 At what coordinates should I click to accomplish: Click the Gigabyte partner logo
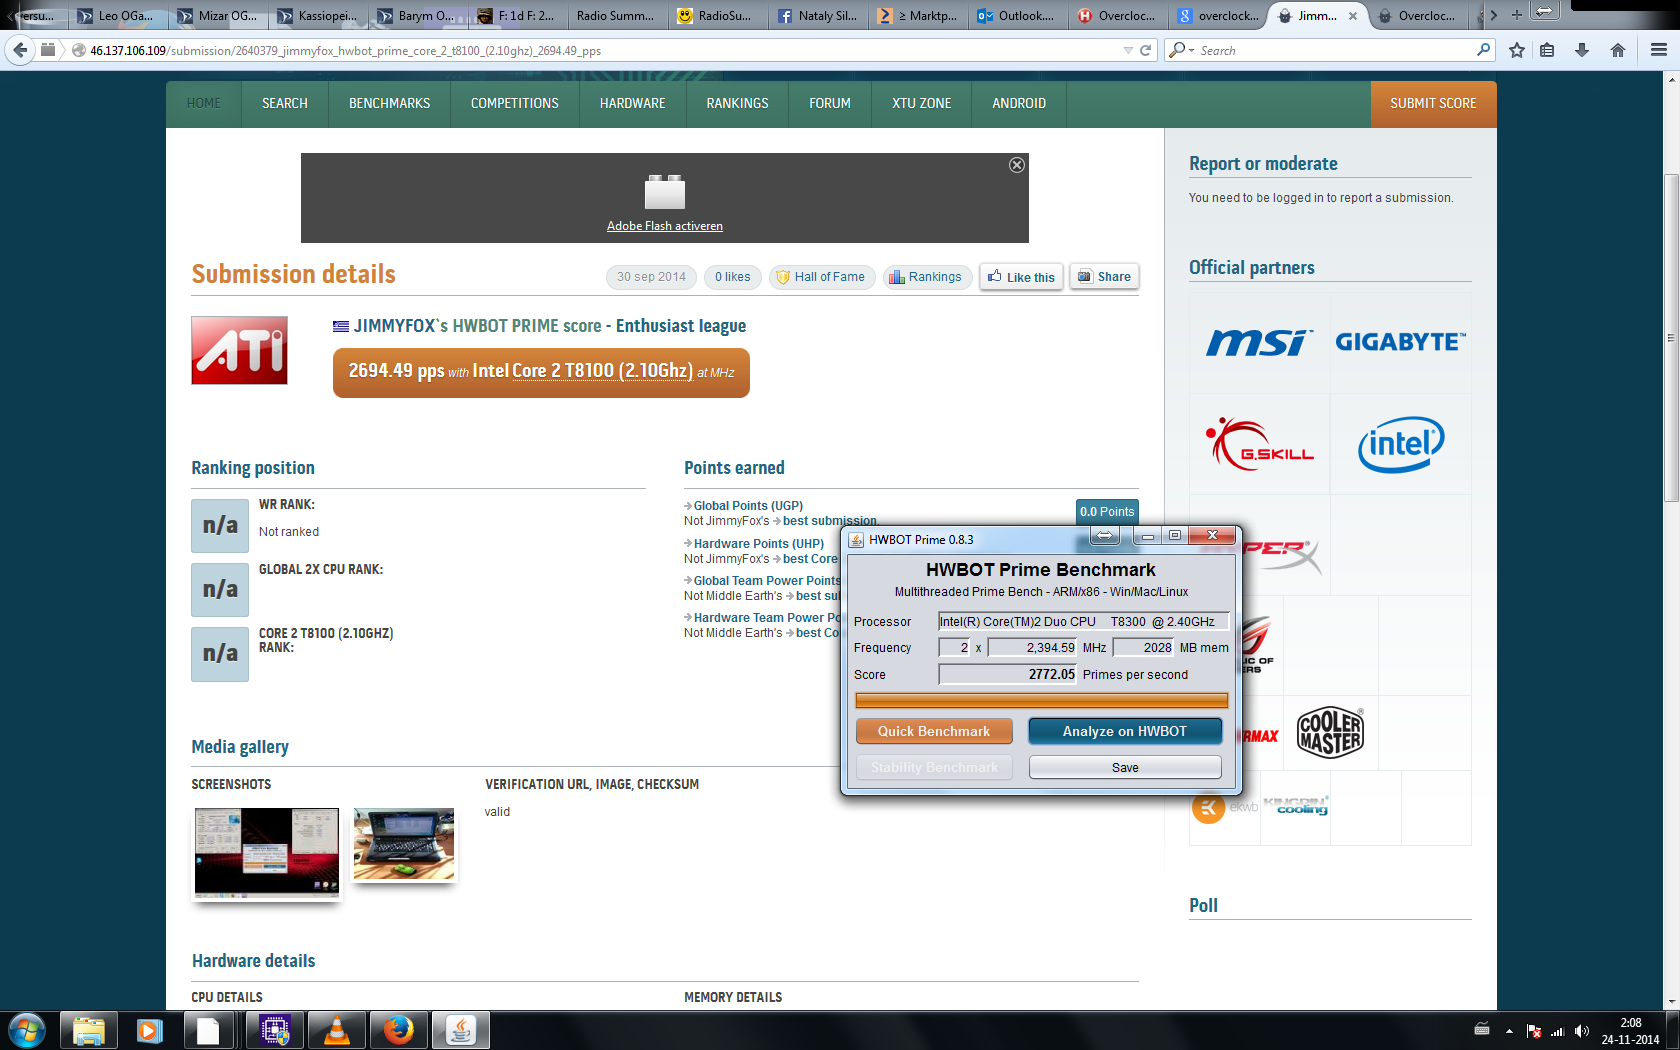click(1400, 342)
